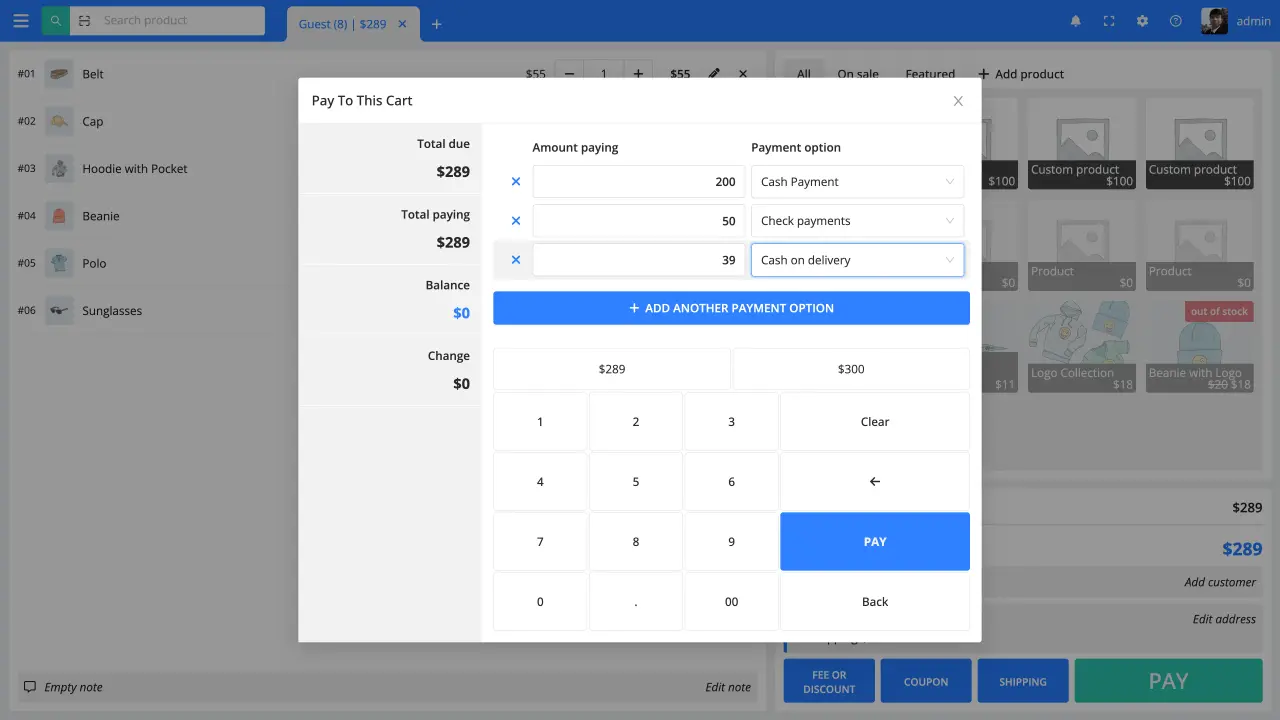The image size is (1280, 720).
Task: Add a new cart tab with plus icon
Action: tap(437, 24)
